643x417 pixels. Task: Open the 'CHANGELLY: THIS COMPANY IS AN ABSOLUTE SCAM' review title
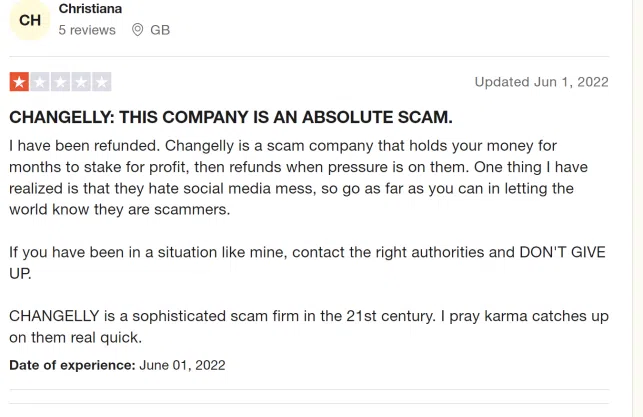click(x=231, y=117)
